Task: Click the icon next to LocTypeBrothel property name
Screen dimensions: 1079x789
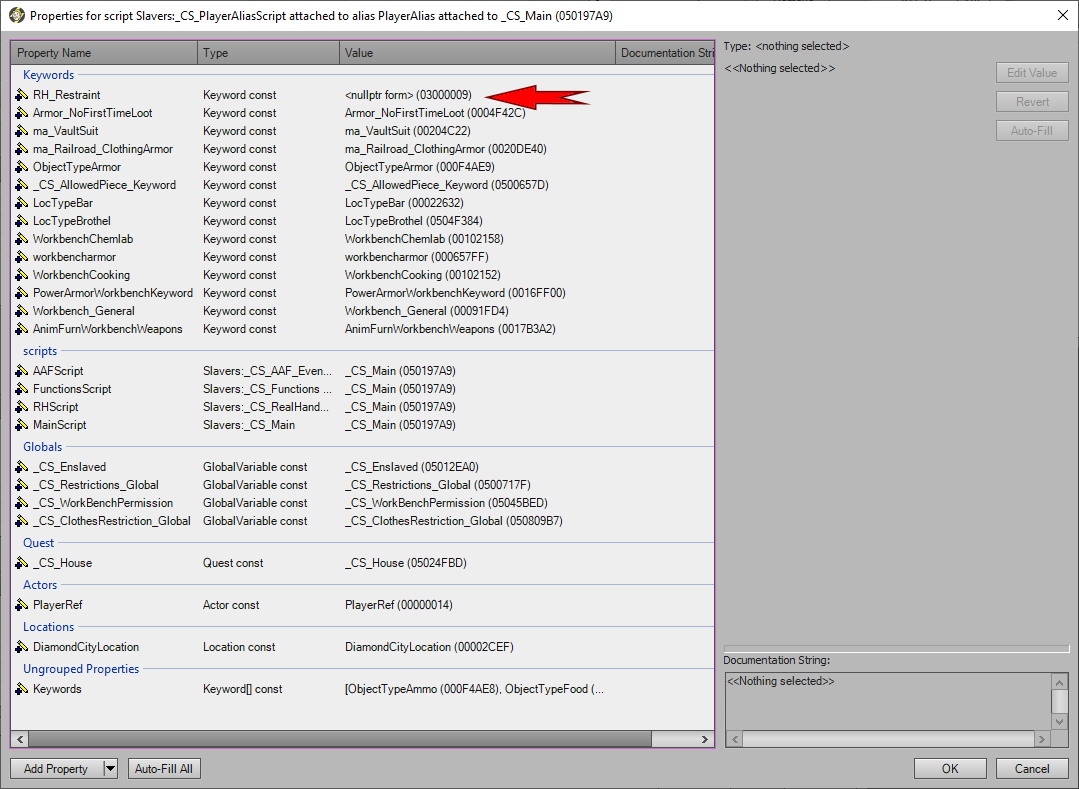Action: (21, 221)
